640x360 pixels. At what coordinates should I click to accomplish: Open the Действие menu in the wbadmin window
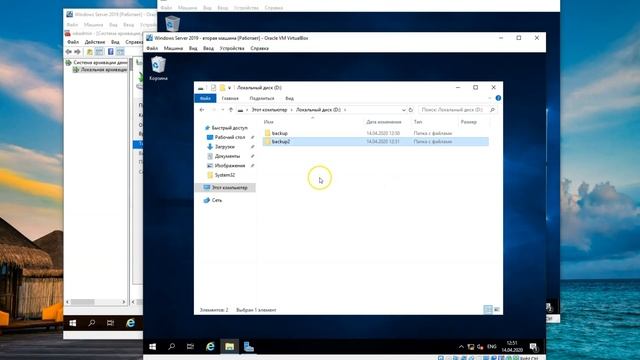pyautogui.click(x=95, y=42)
